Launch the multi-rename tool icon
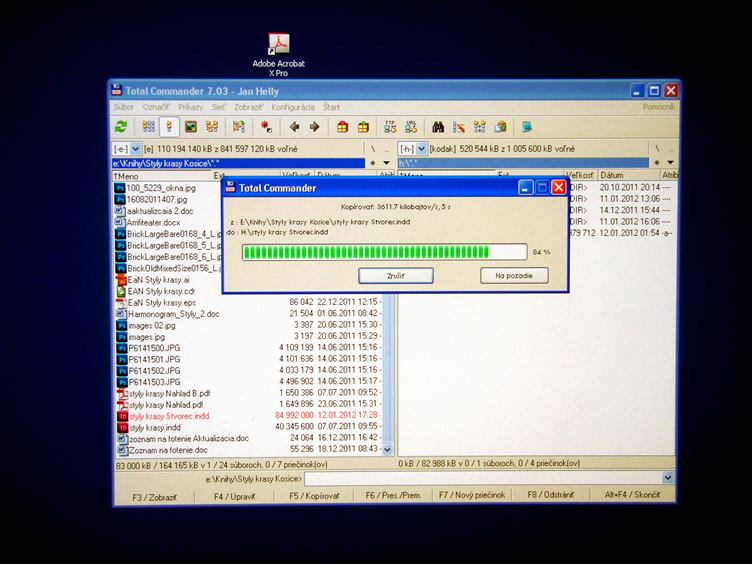This screenshot has width=752, height=564. pos(459,127)
